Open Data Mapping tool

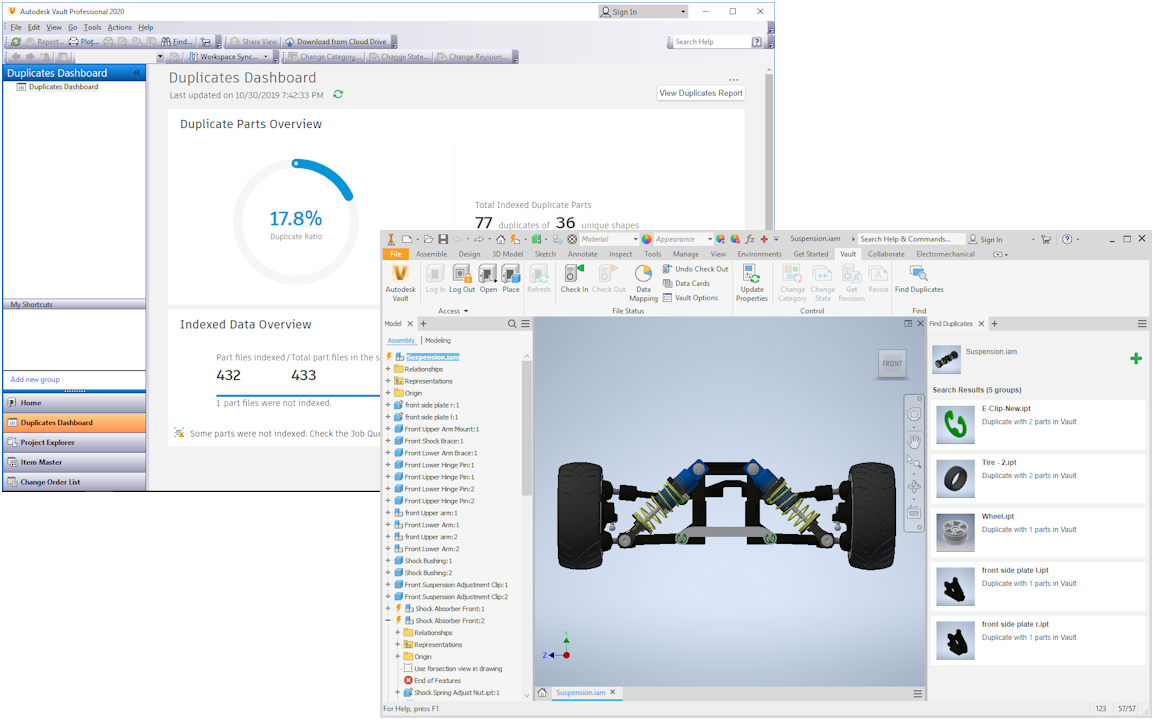643,283
